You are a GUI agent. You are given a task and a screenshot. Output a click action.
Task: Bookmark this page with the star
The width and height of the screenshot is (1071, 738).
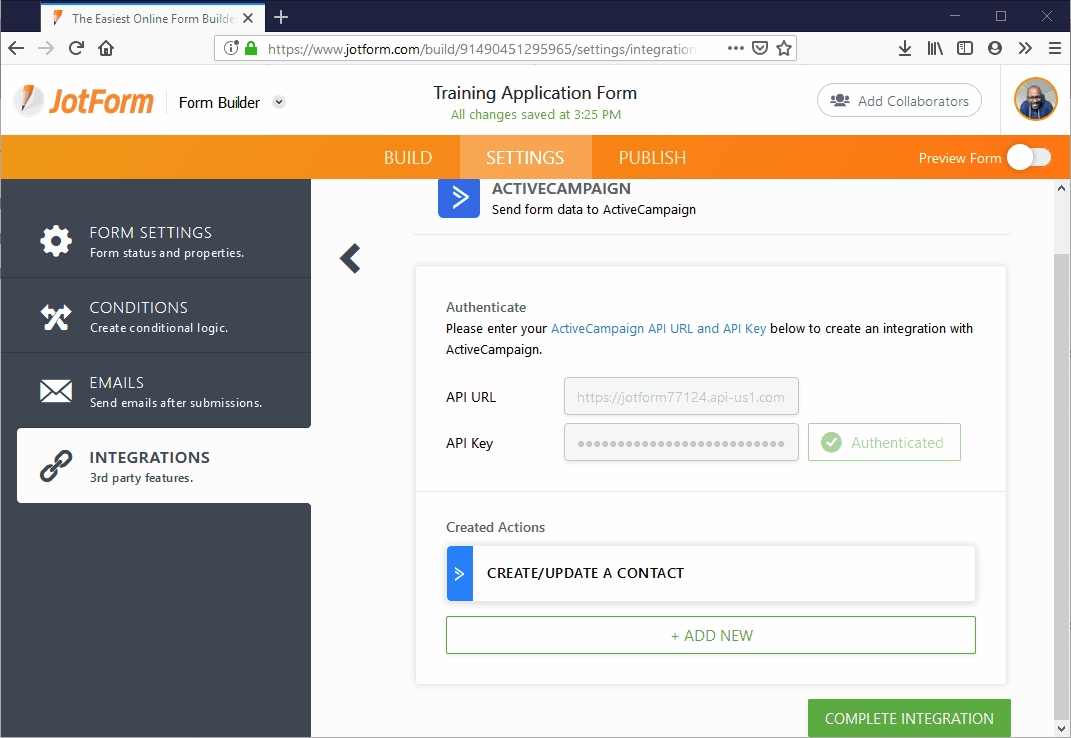(x=784, y=49)
